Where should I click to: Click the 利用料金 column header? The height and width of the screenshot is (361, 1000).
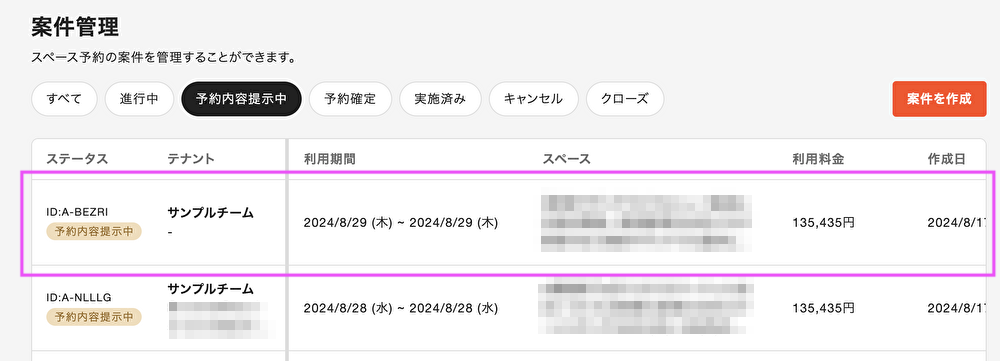(x=818, y=159)
